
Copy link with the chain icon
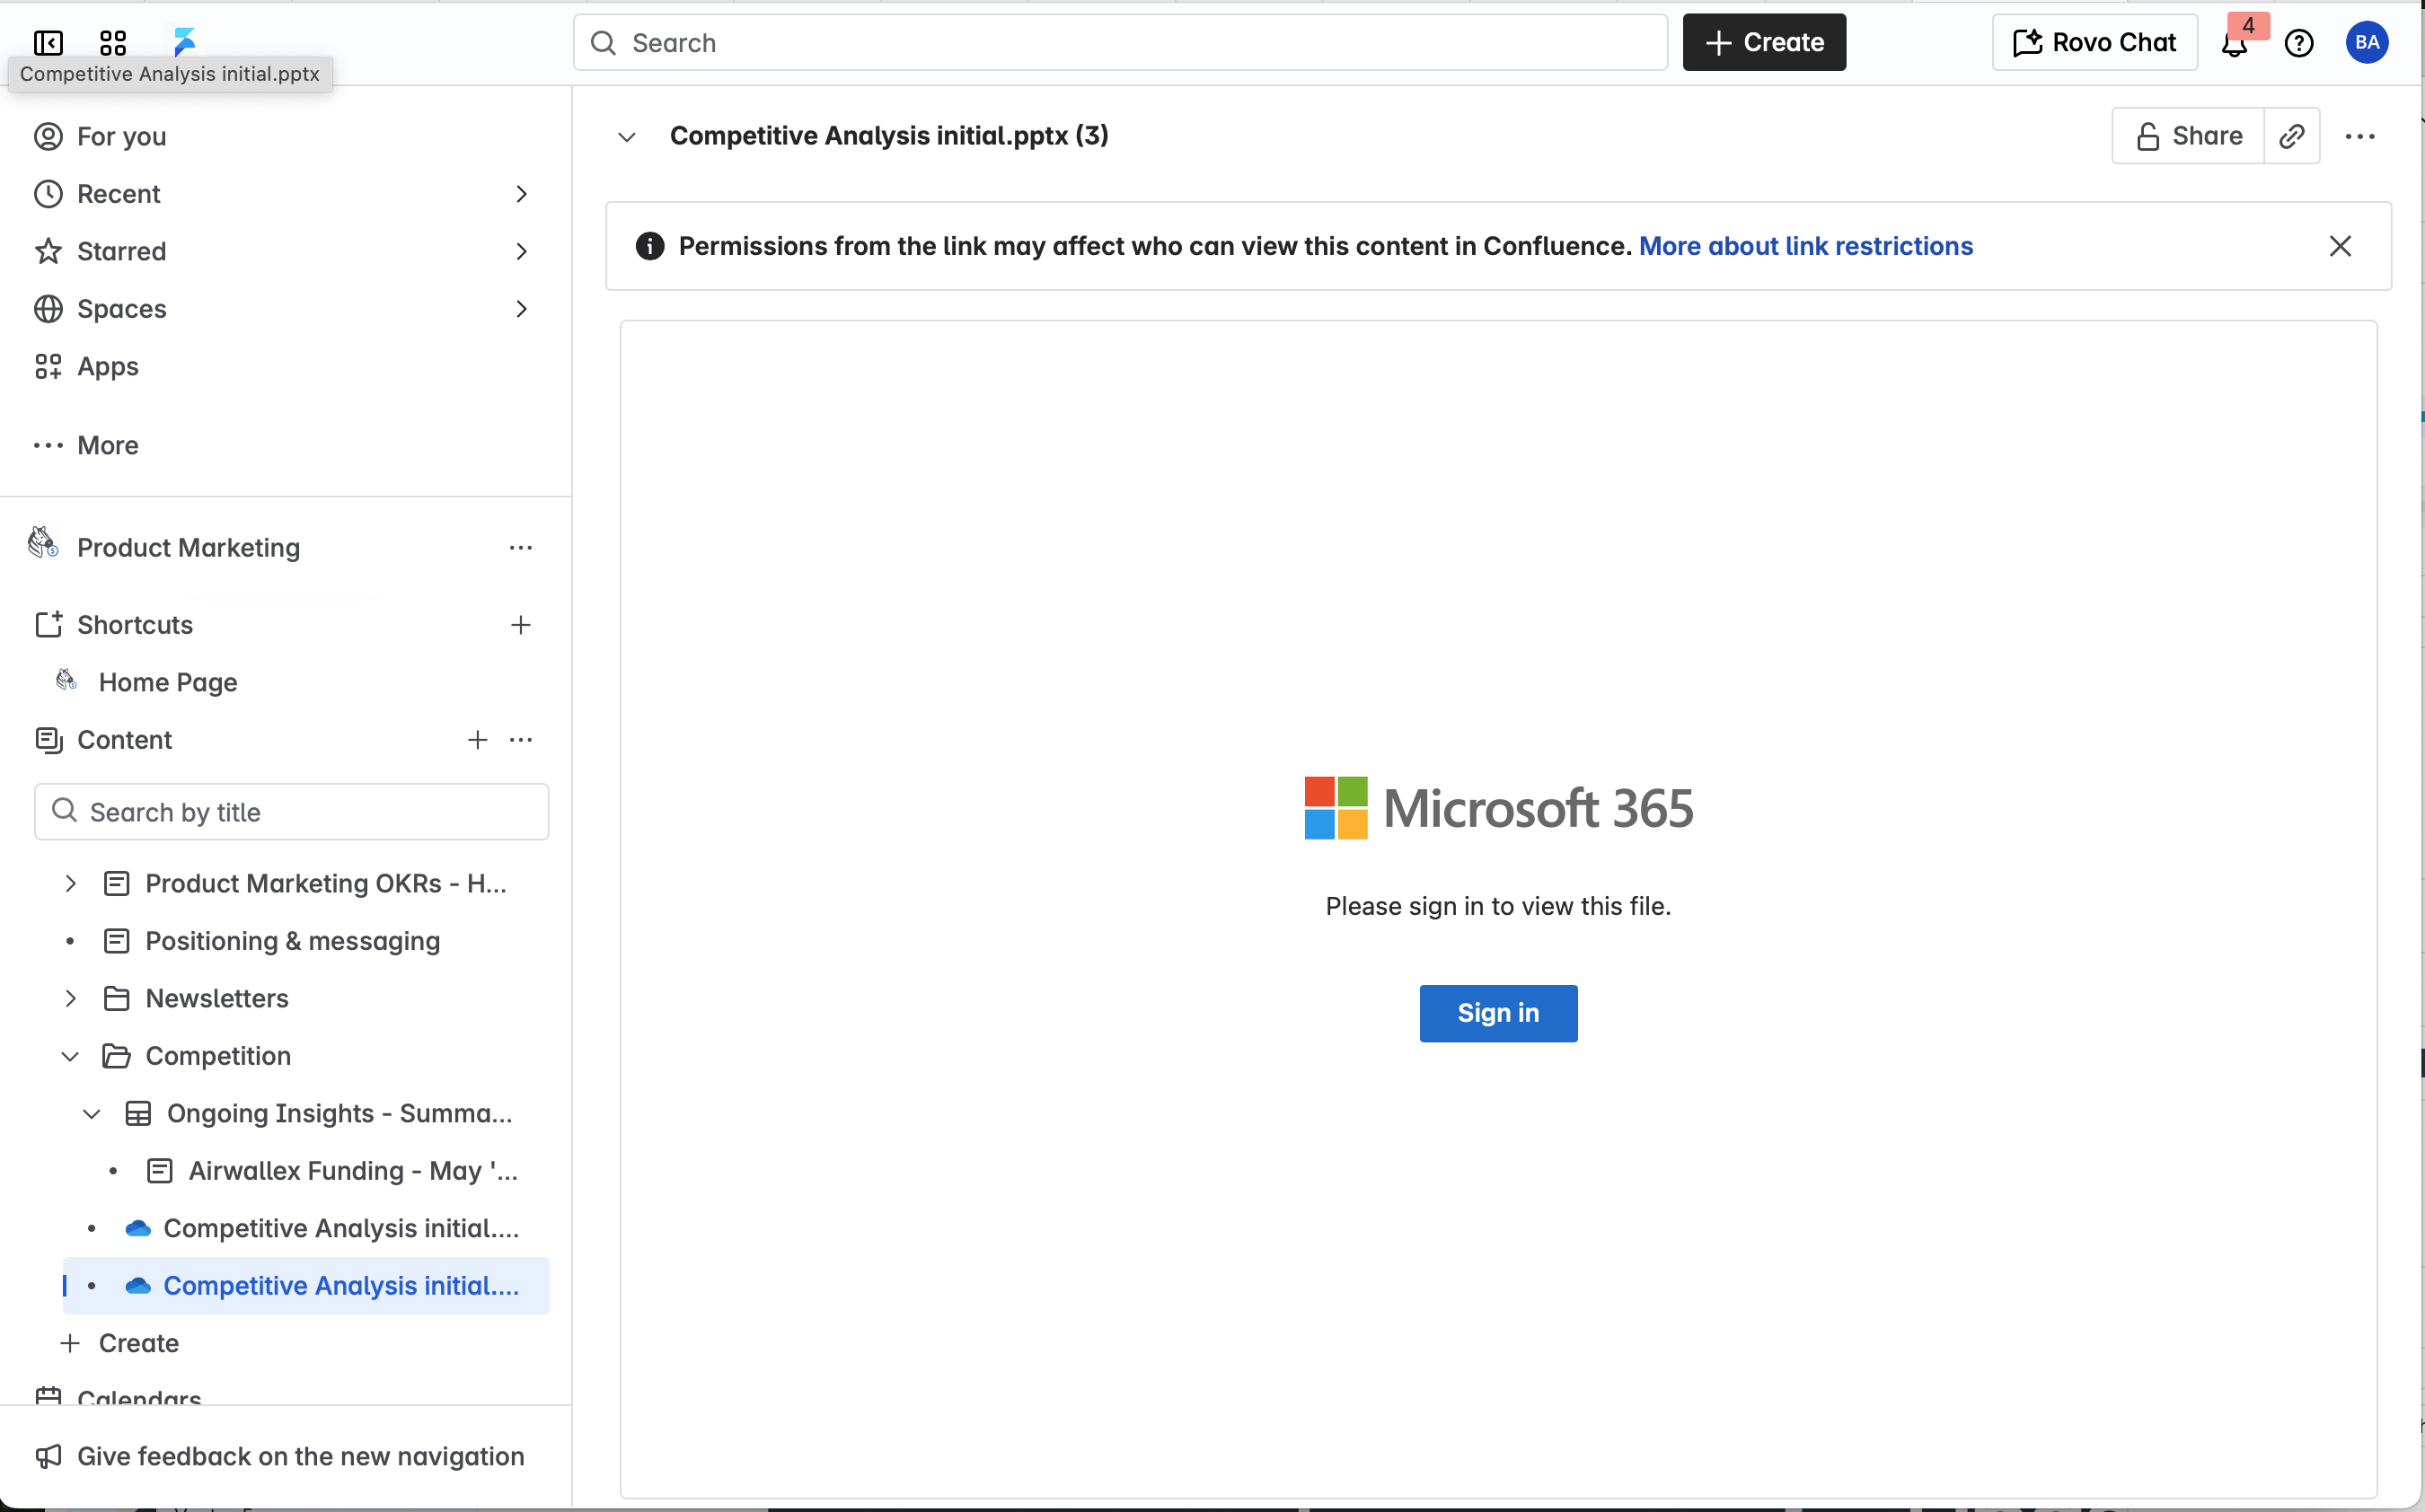pos(2292,136)
